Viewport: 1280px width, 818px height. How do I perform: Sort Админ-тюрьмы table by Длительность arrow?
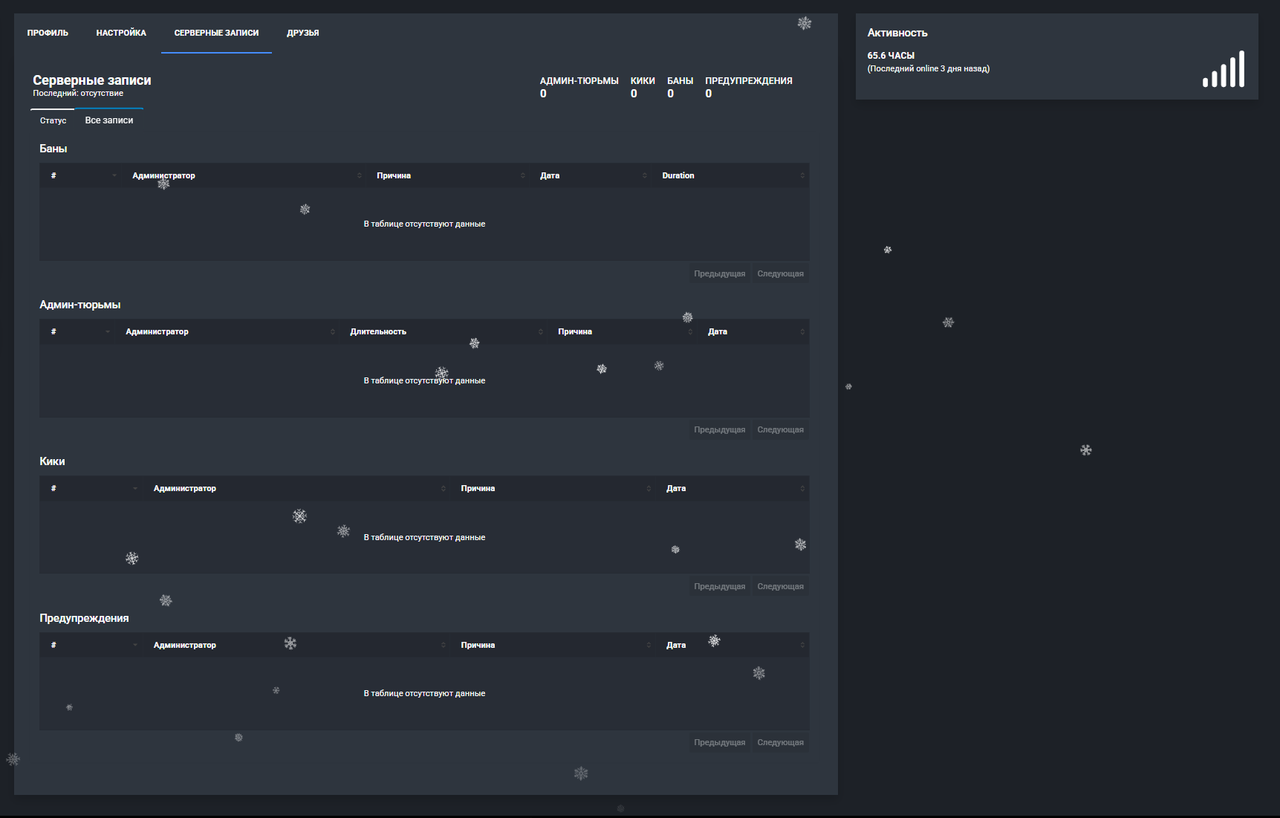[x=540, y=332]
